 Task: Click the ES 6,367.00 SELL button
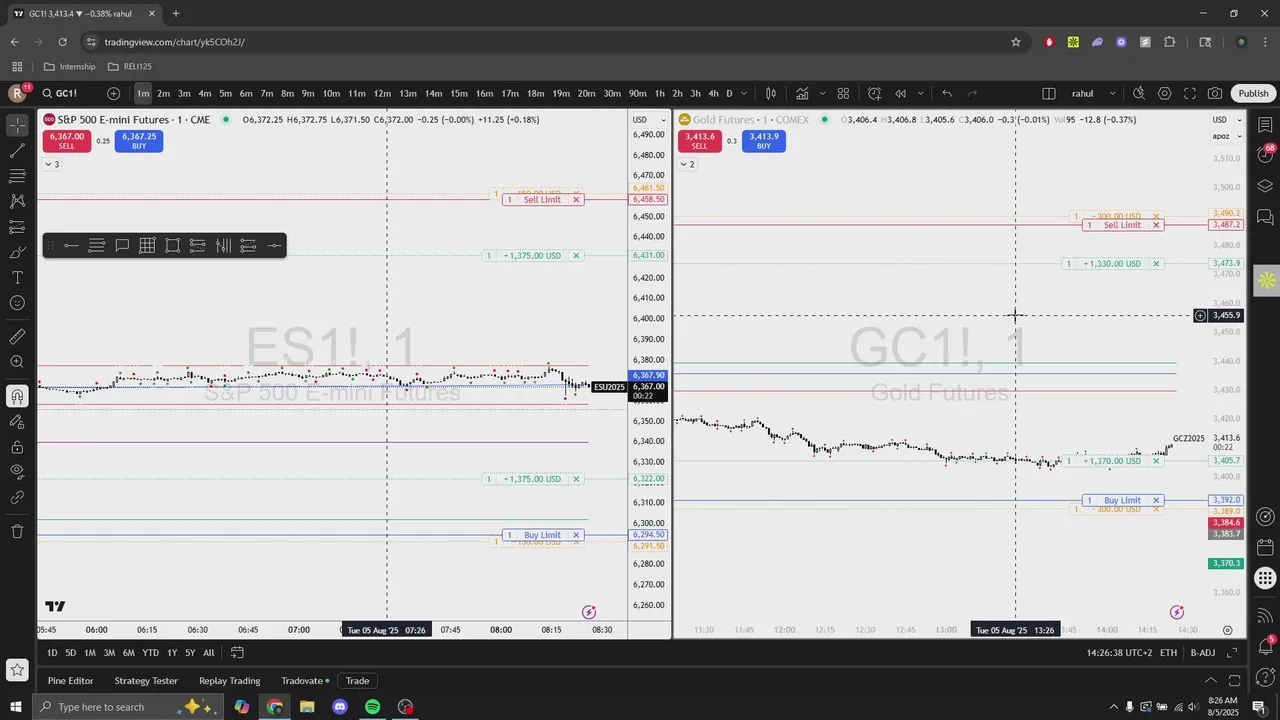click(66, 141)
